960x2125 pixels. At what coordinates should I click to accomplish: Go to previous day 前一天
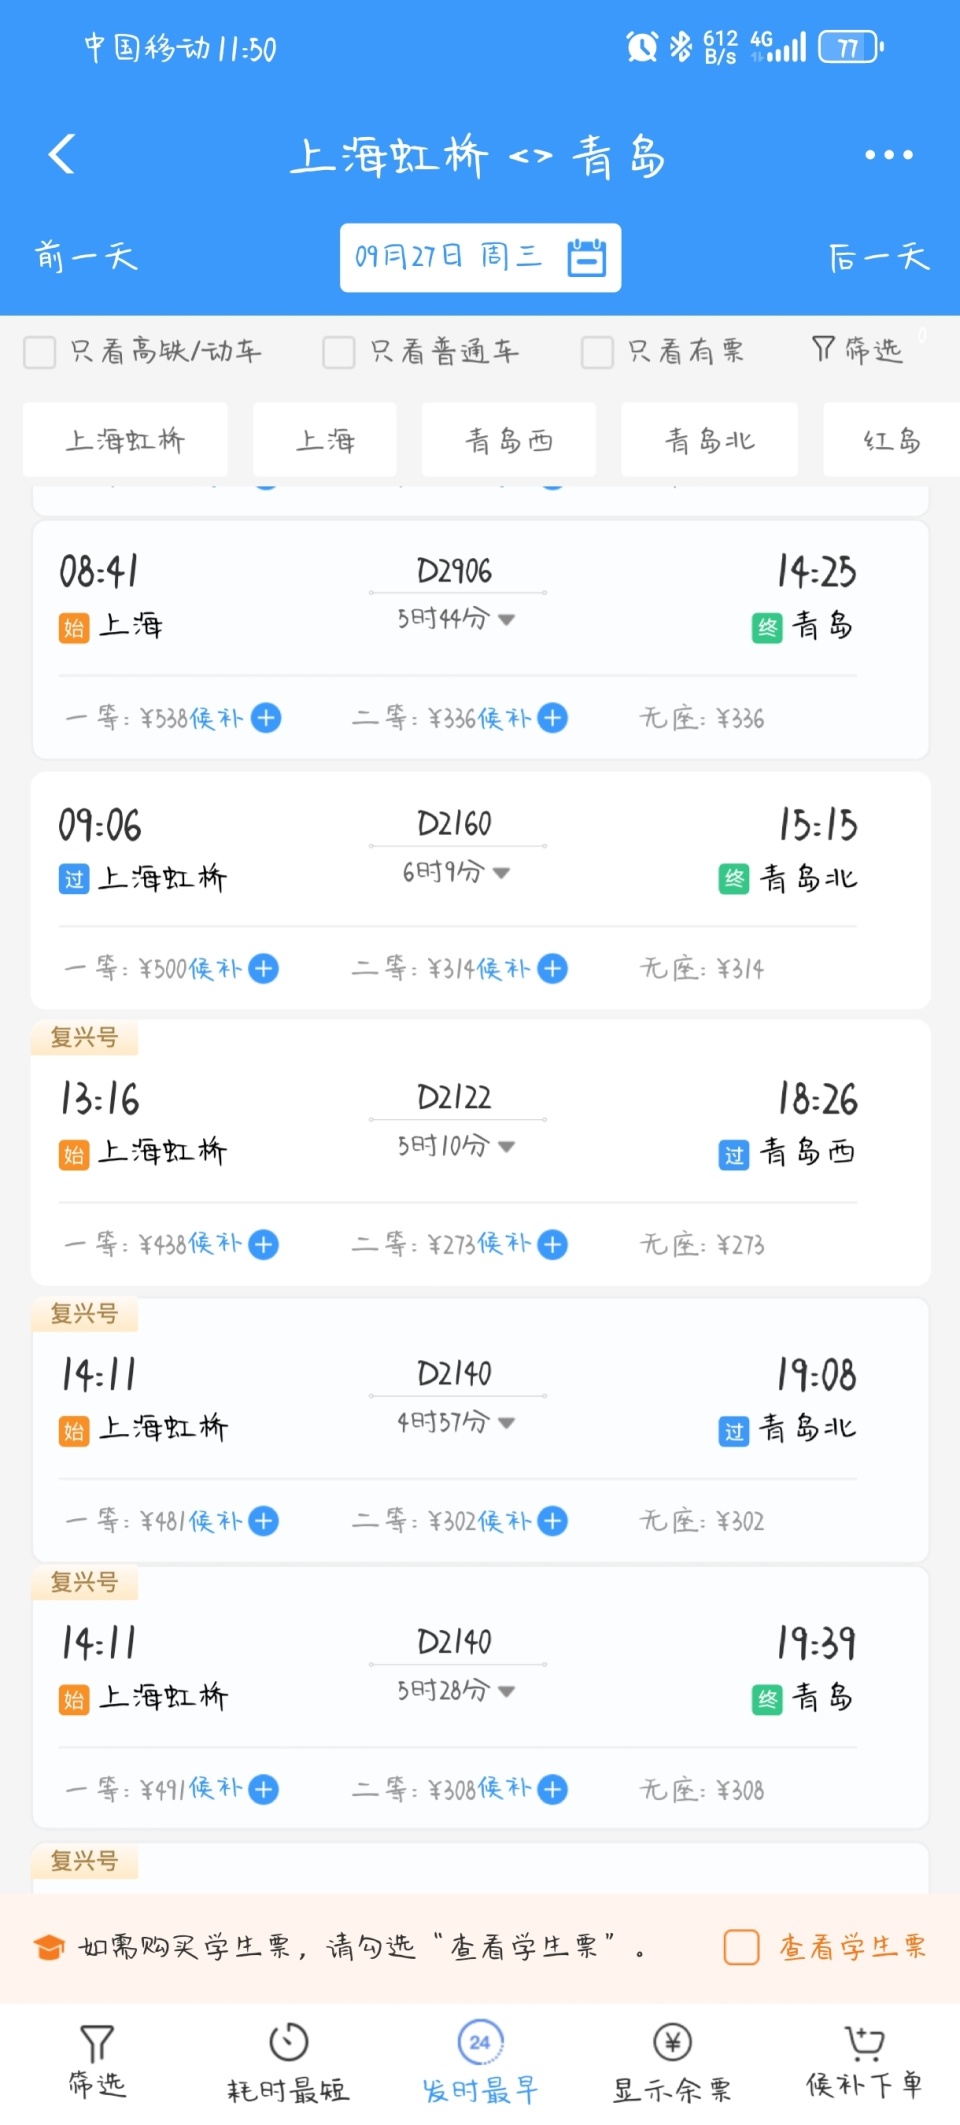(86, 257)
